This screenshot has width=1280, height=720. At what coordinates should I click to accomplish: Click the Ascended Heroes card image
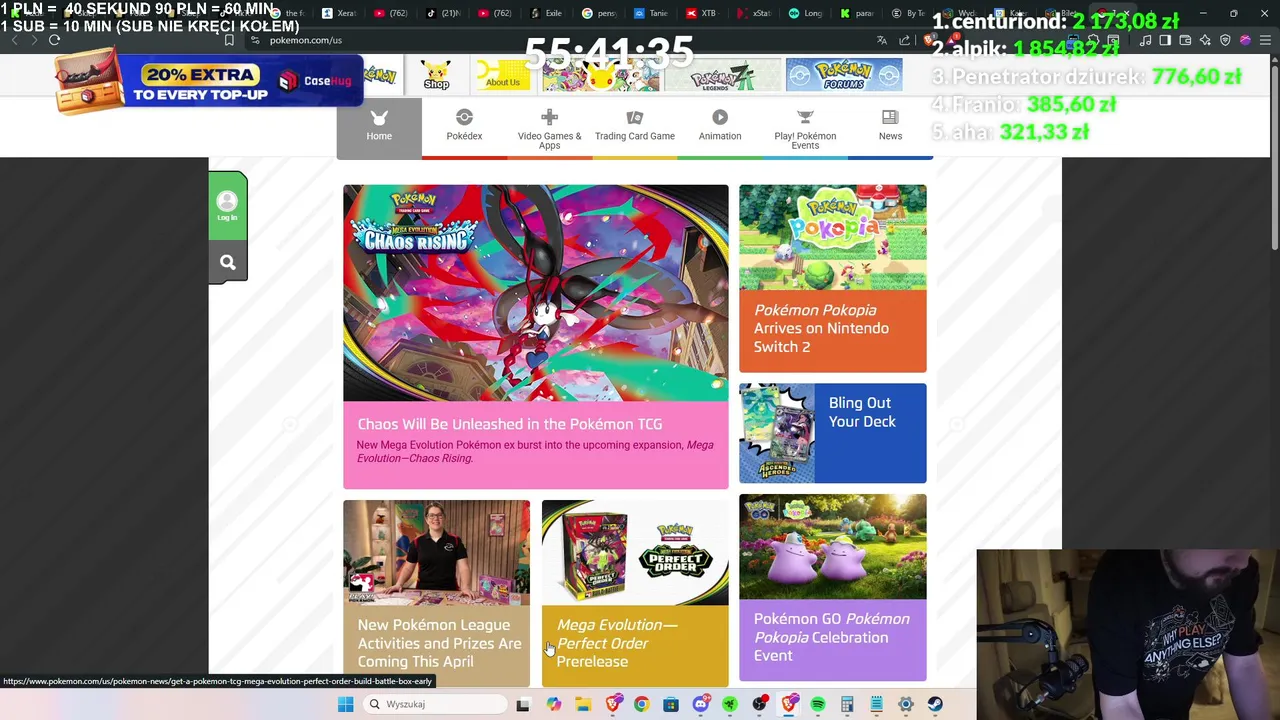coord(777,433)
